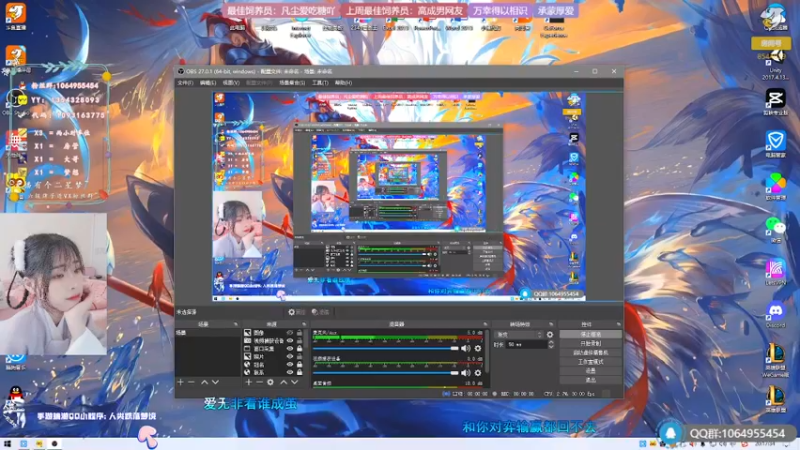The height and width of the screenshot is (450, 800).
Task: Pop out the scenes dock panel icon
Action: pos(236,324)
